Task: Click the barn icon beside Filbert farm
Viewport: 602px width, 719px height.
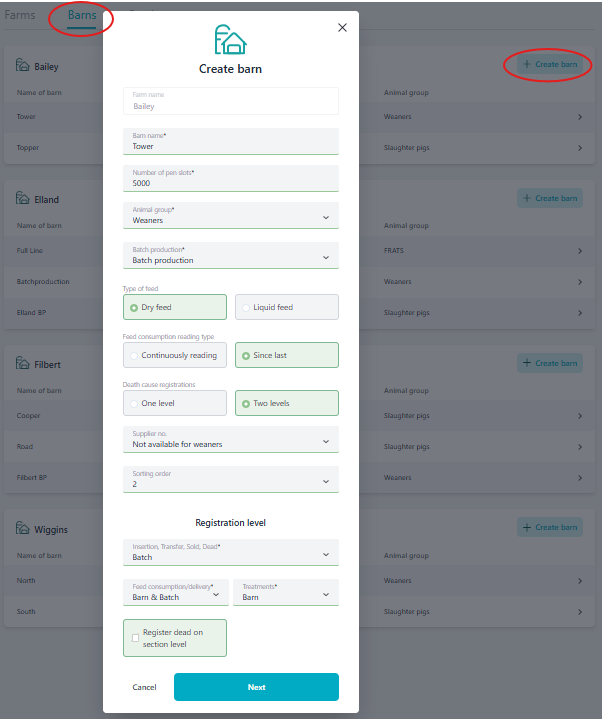Action: click(x=23, y=364)
